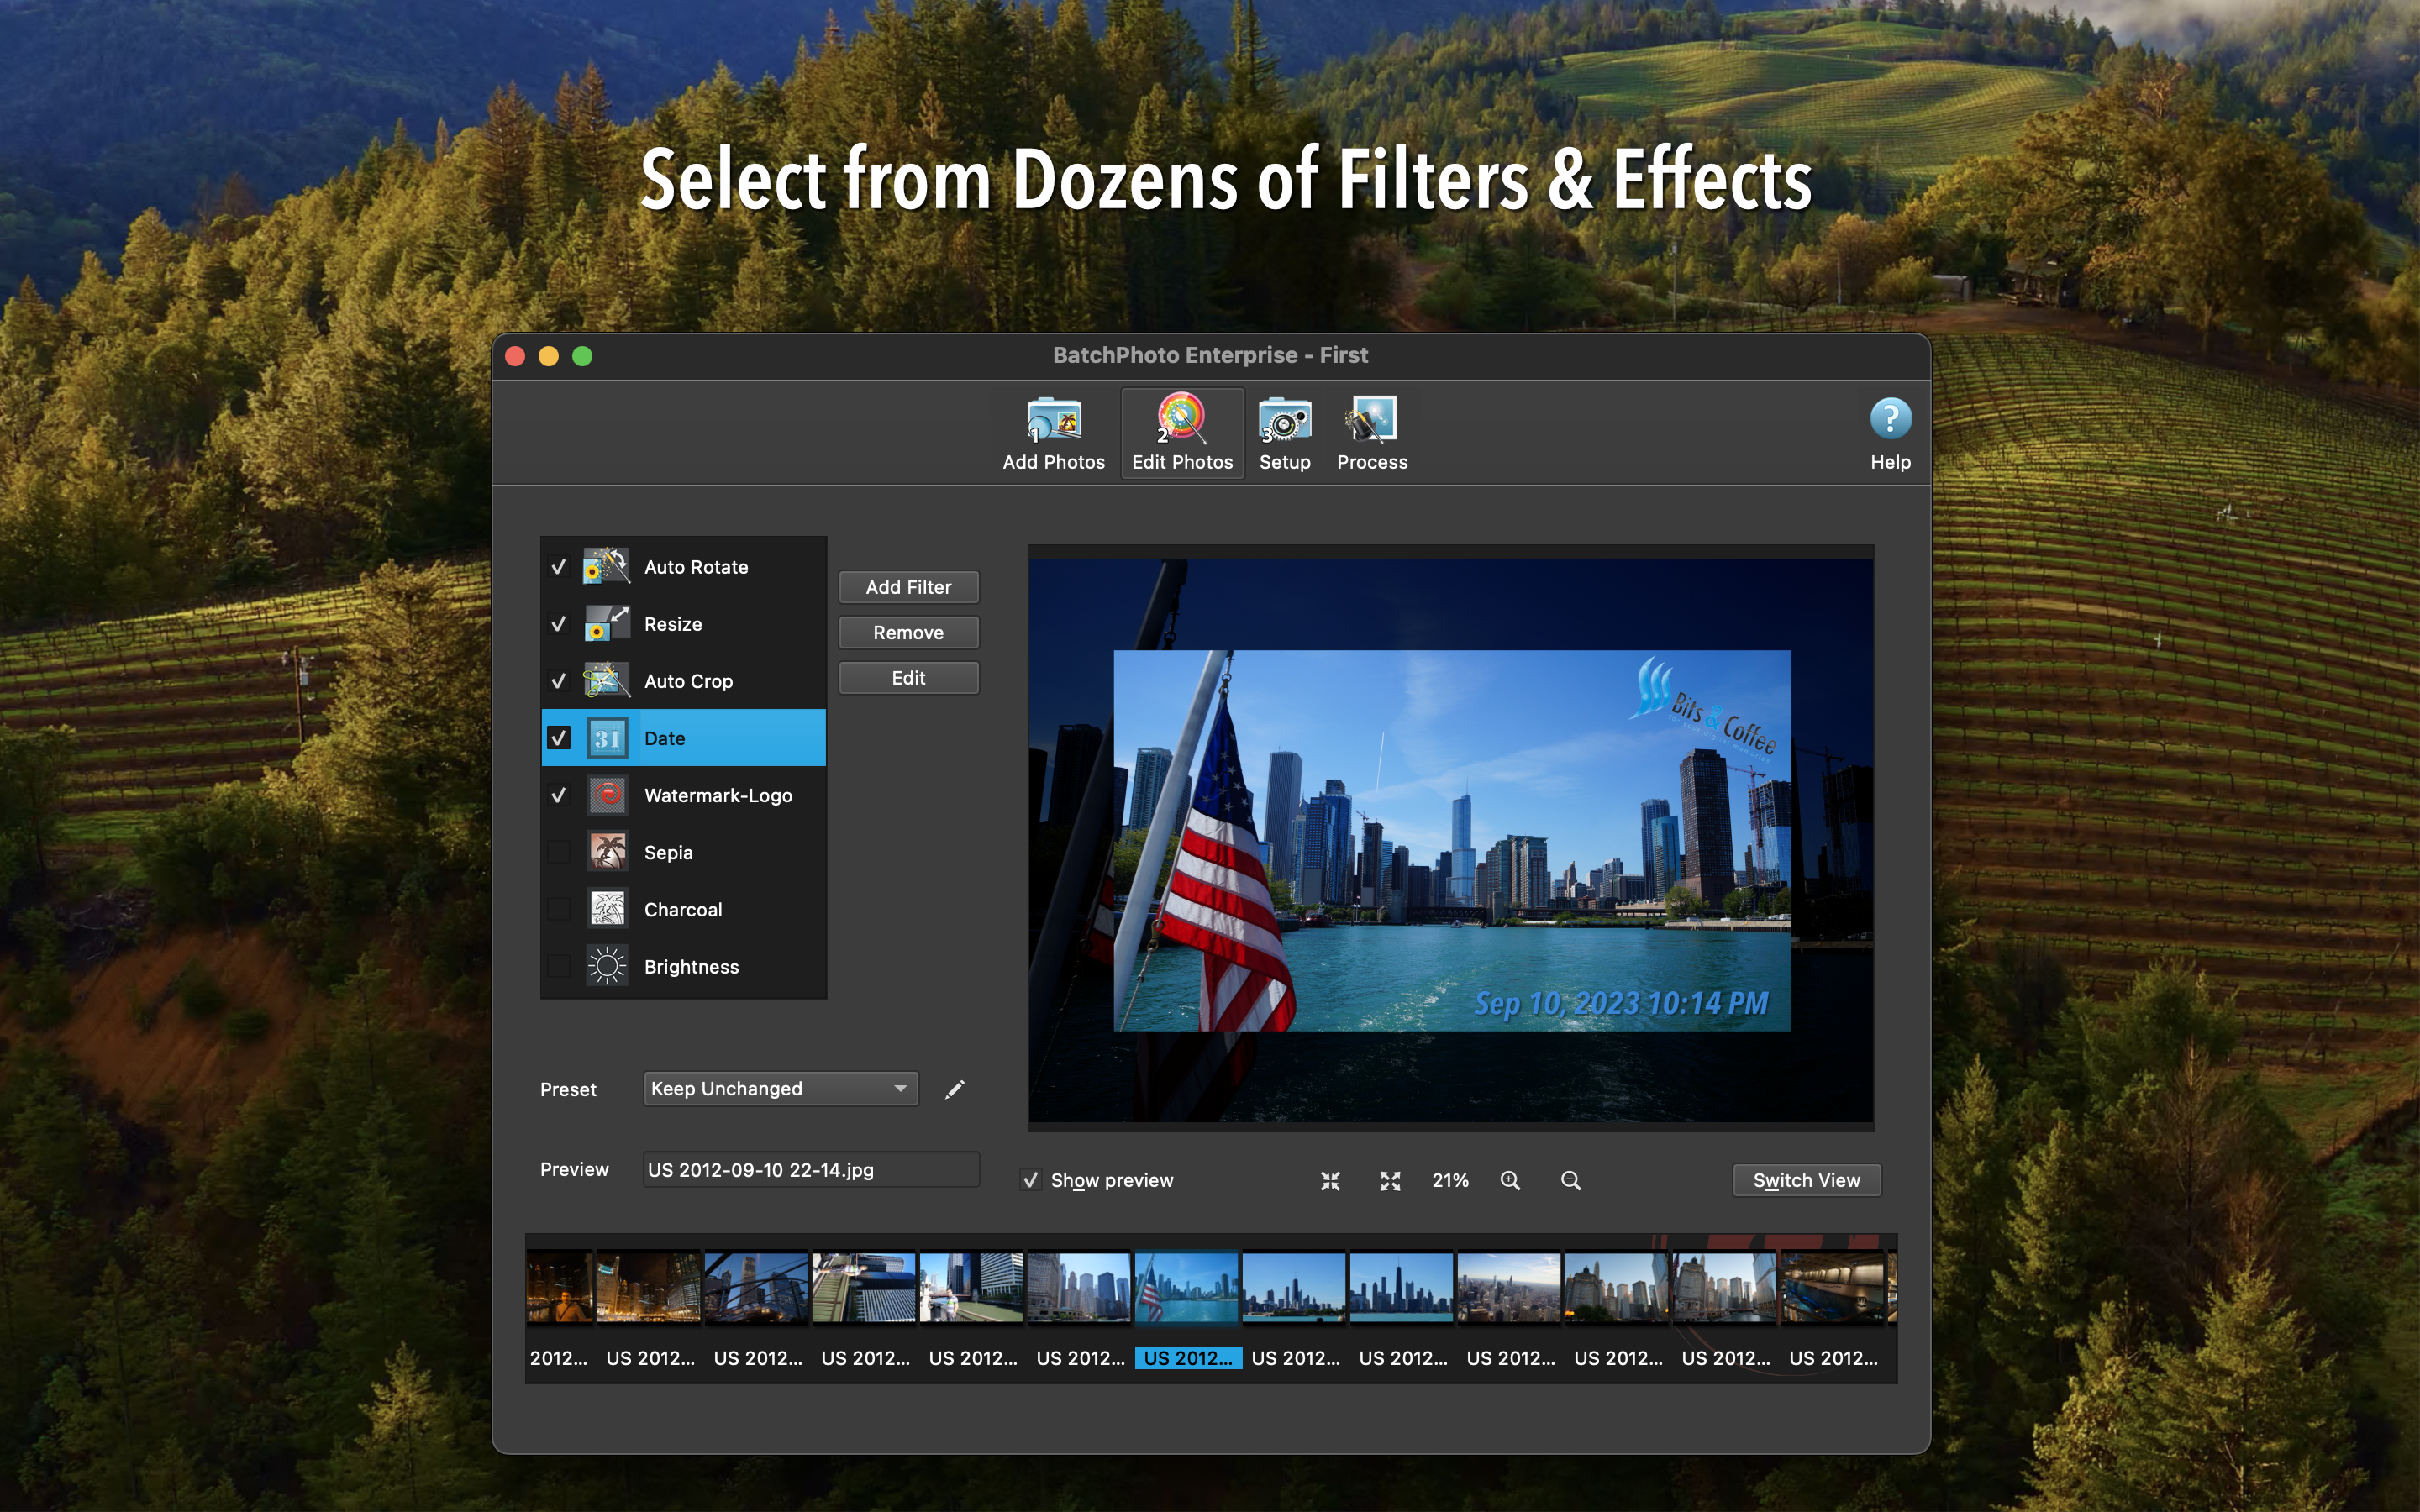The image size is (2420, 1512).
Task: Click the Setup gear toolbar icon
Action: point(1284,420)
